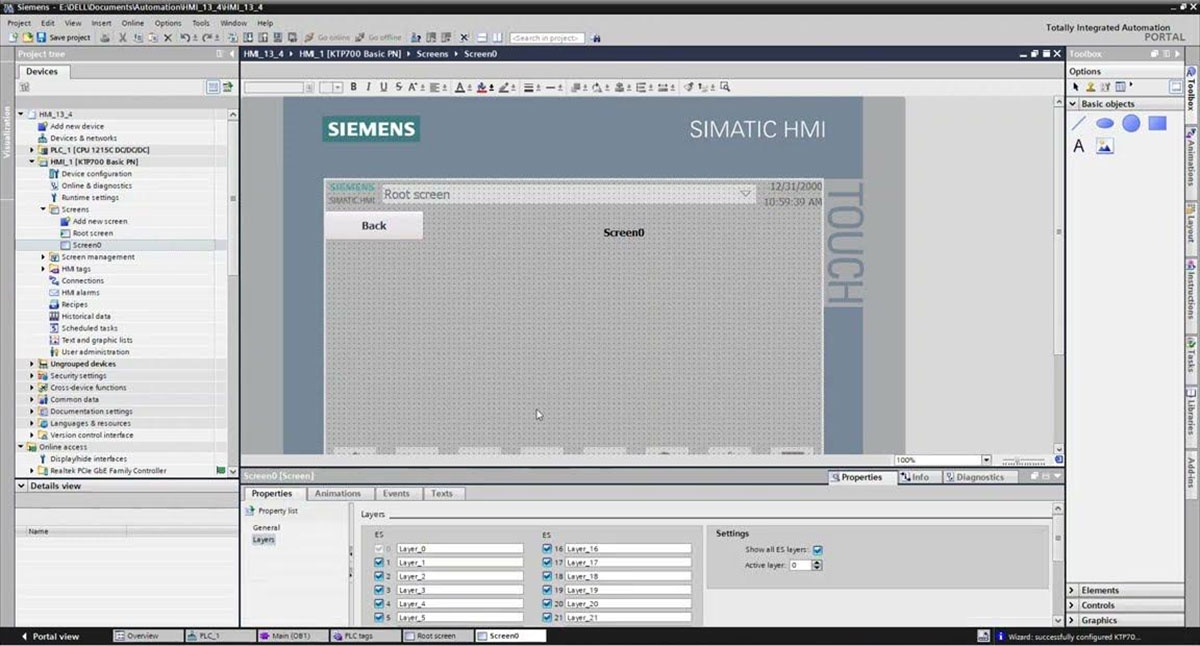Toggle the Layer_4 visibility checkbox
1200x646 pixels.
379,604
